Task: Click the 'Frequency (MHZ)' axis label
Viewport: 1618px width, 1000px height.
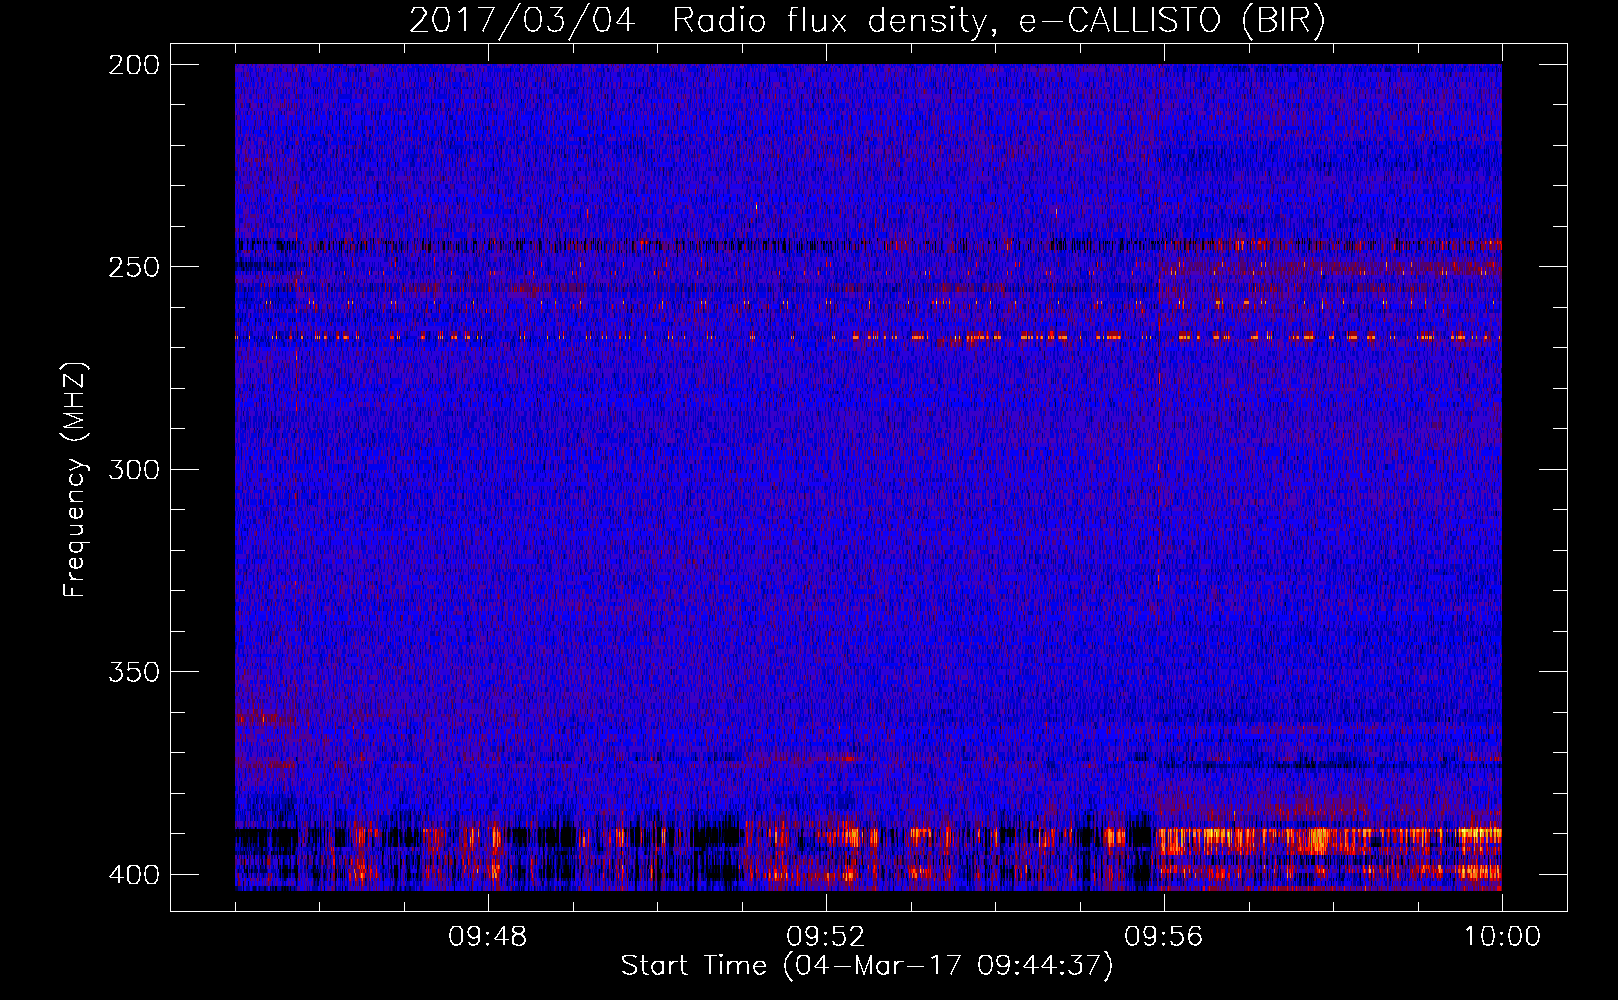Action: (75, 479)
